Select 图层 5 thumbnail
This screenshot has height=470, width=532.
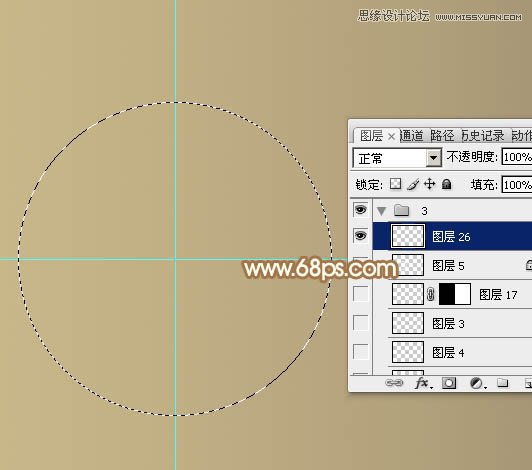408,265
